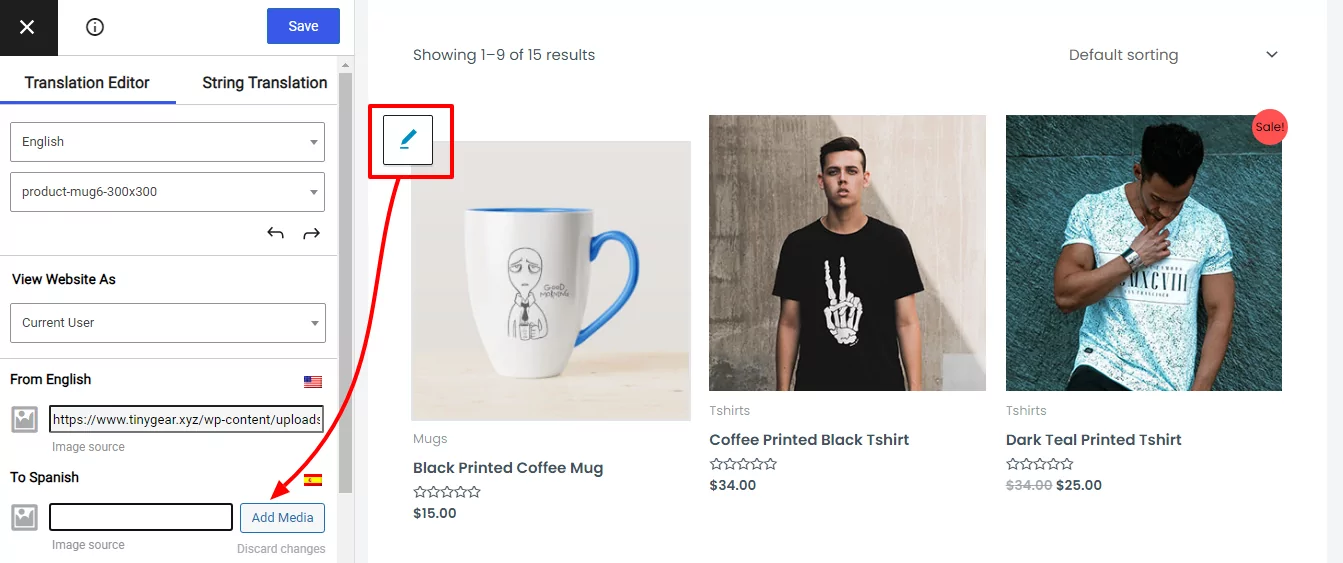Click the Discard changes link
The width and height of the screenshot is (1343, 563).
[x=281, y=549]
